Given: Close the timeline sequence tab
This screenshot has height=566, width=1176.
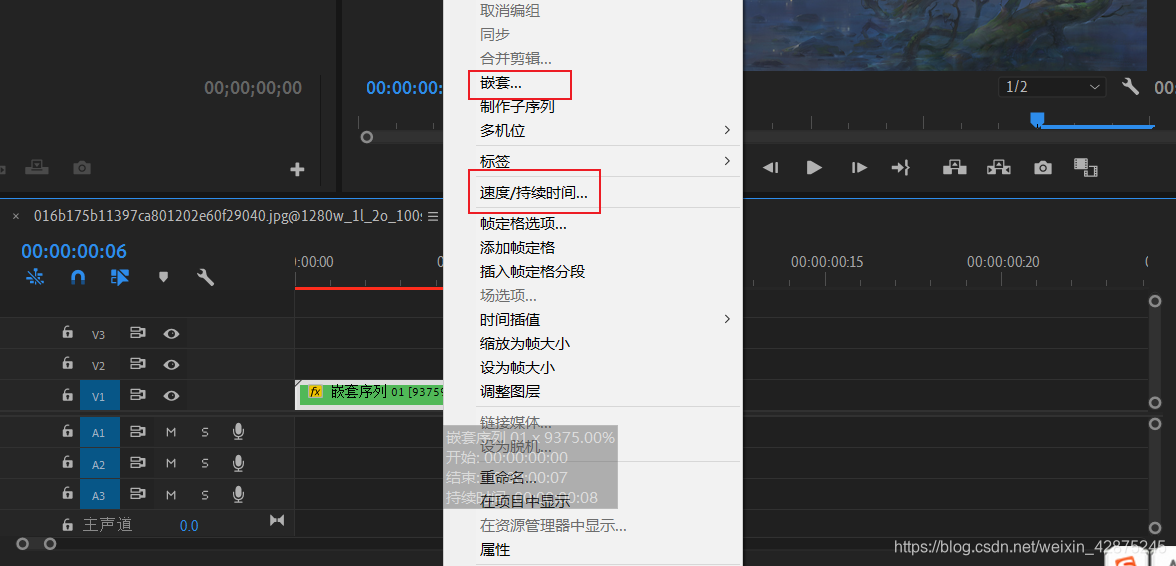Looking at the screenshot, I should coord(16,216).
